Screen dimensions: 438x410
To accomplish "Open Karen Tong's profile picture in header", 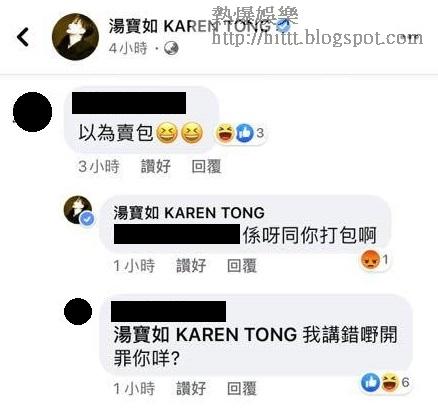I will coord(75,37).
